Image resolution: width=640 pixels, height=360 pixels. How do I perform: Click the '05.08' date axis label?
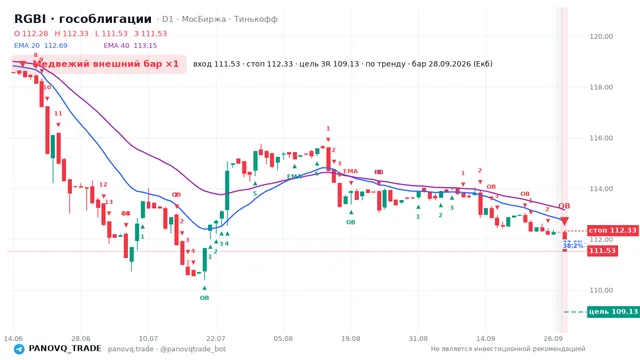click(283, 338)
